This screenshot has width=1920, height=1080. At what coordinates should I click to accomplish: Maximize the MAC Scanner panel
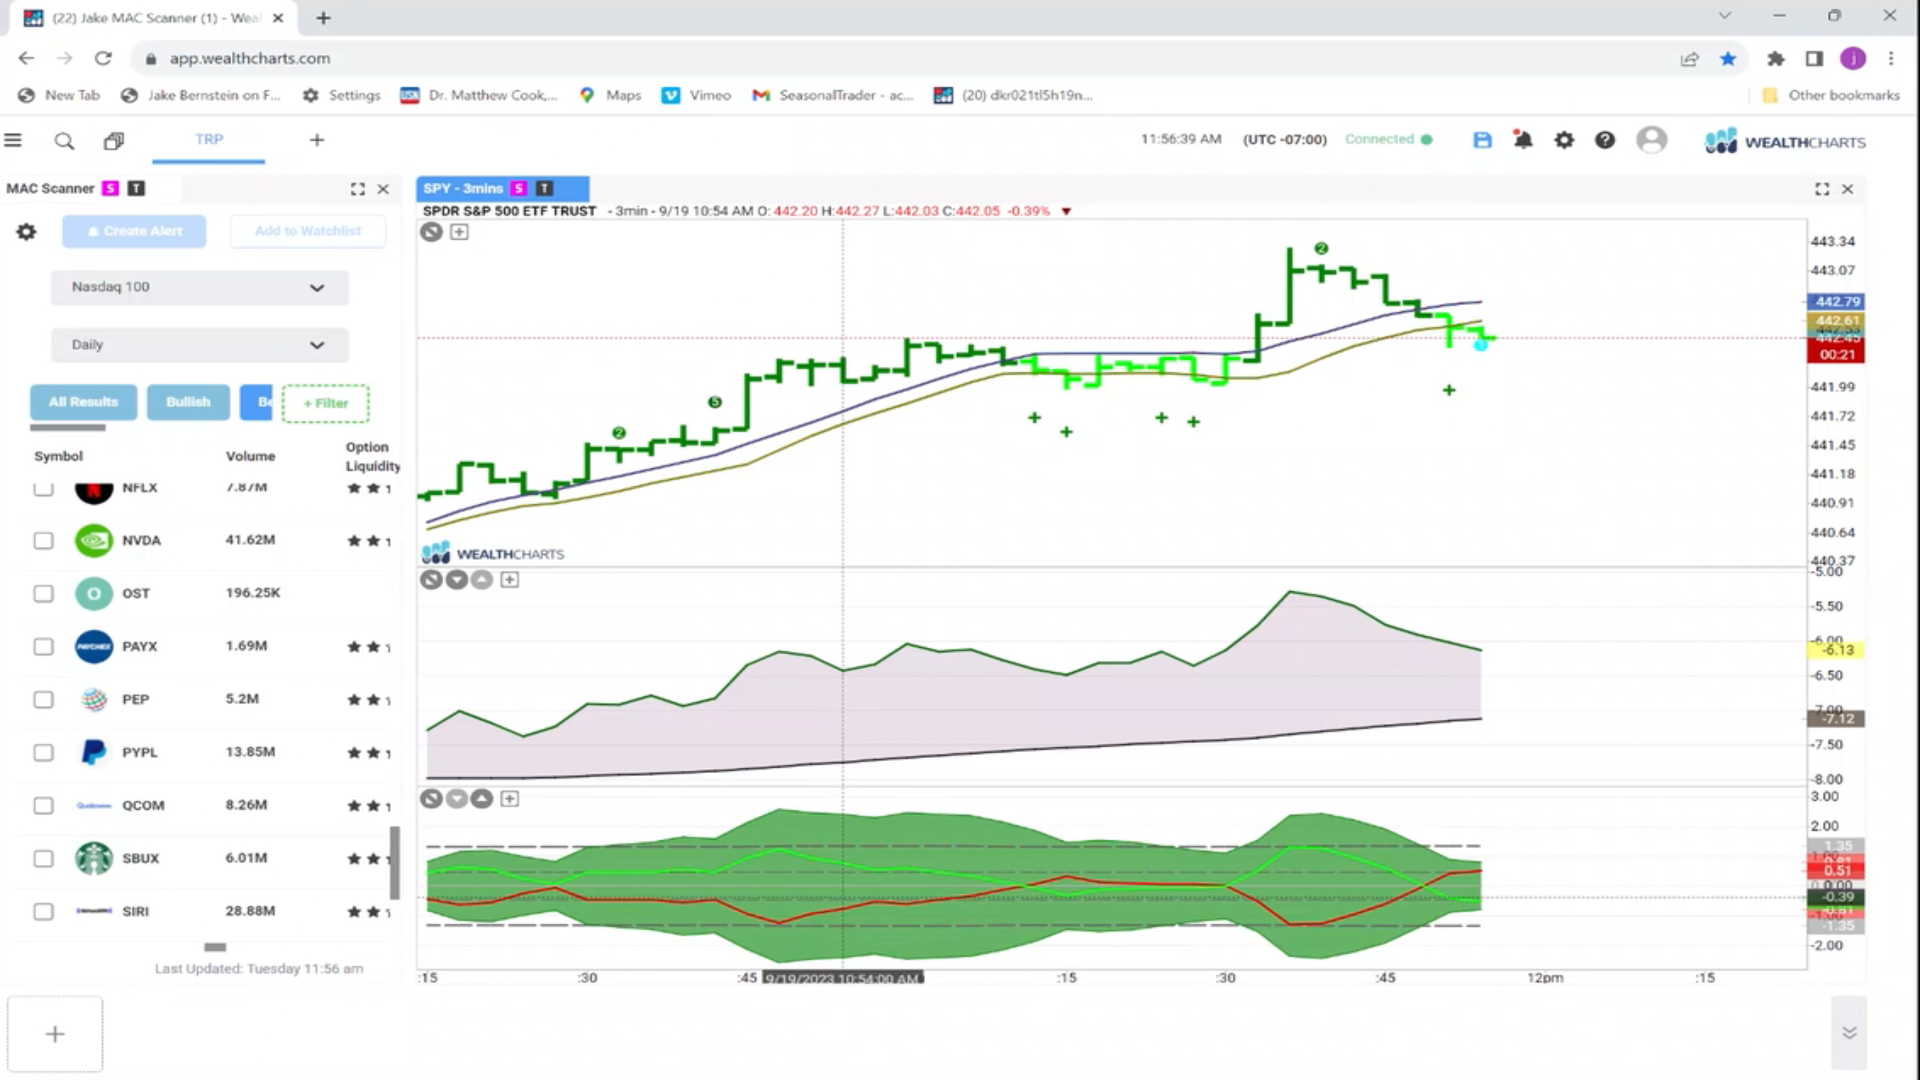pyautogui.click(x=357, y=189)
